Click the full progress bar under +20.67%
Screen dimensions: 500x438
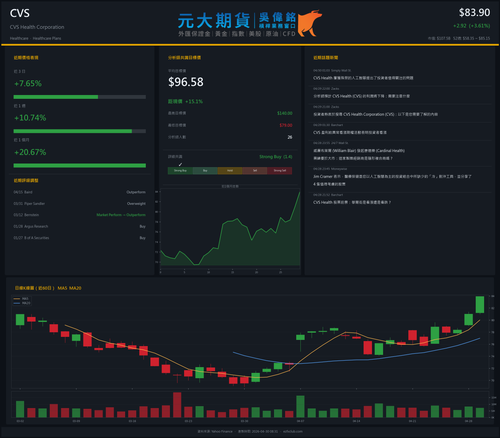pyautogui.click(x=80, y=166)
